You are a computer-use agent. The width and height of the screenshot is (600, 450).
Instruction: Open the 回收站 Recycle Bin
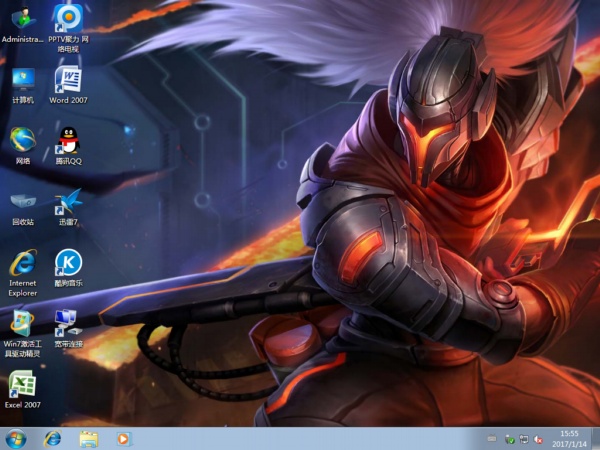coord(23,209)
